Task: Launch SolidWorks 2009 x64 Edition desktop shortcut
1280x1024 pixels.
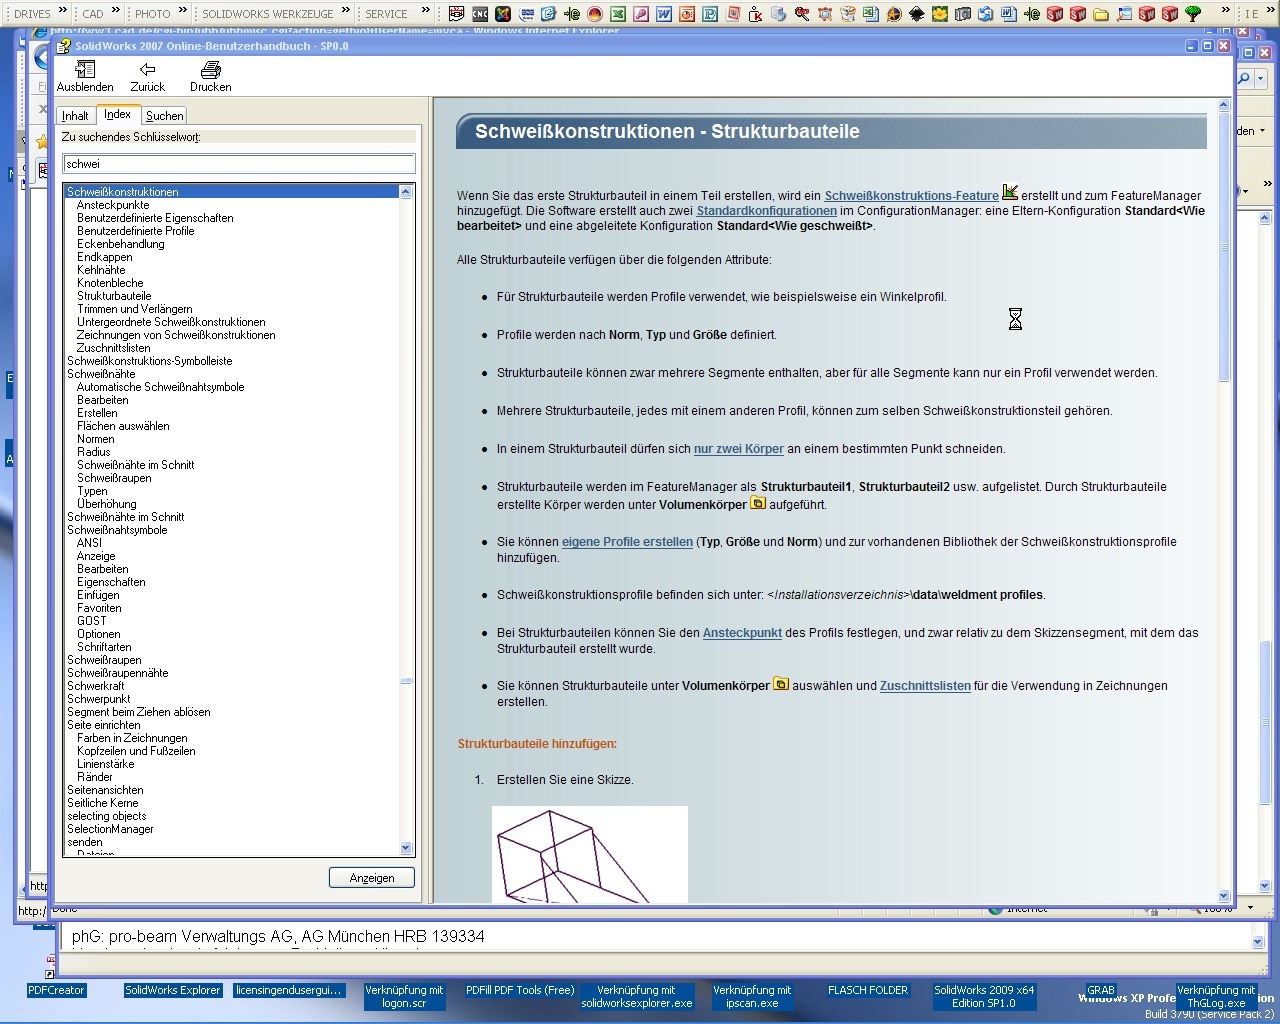Action: coord(984,996)
